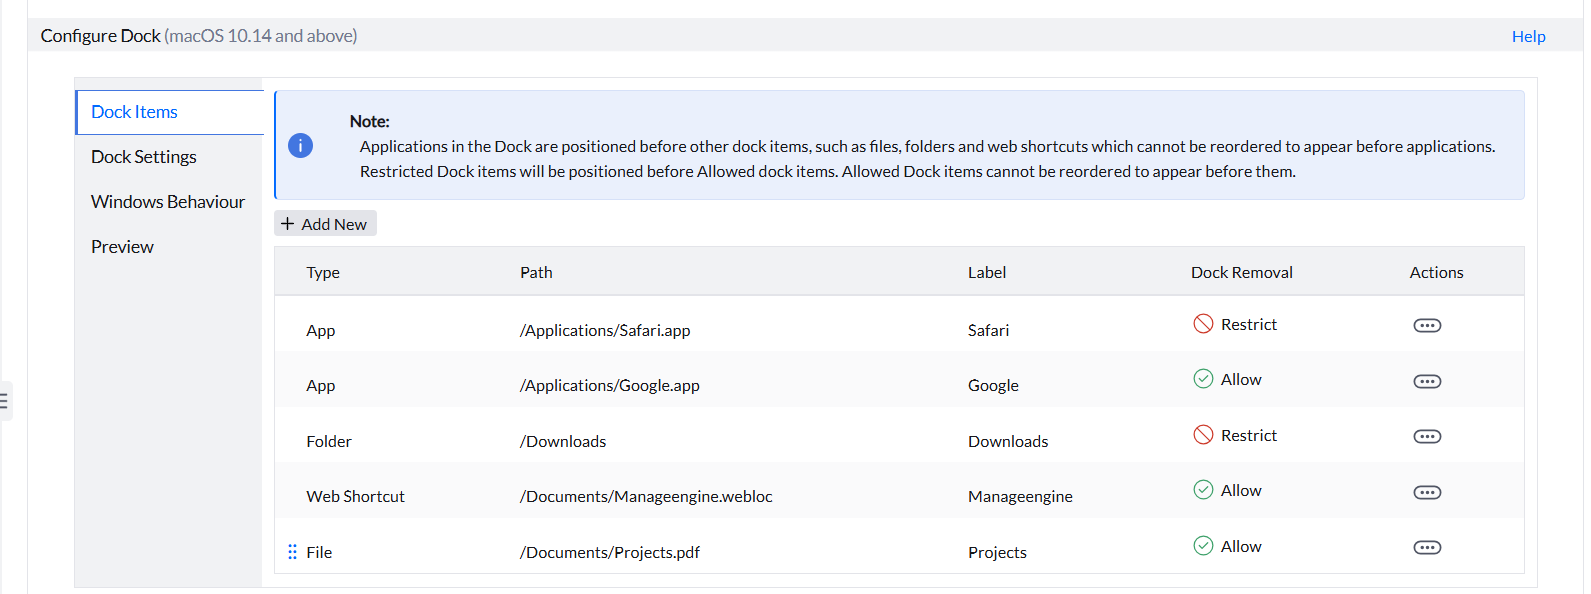Open actions menu for Safari row
The width and height of the screenshot is (1591, 594).
[x=1427, y=326]
